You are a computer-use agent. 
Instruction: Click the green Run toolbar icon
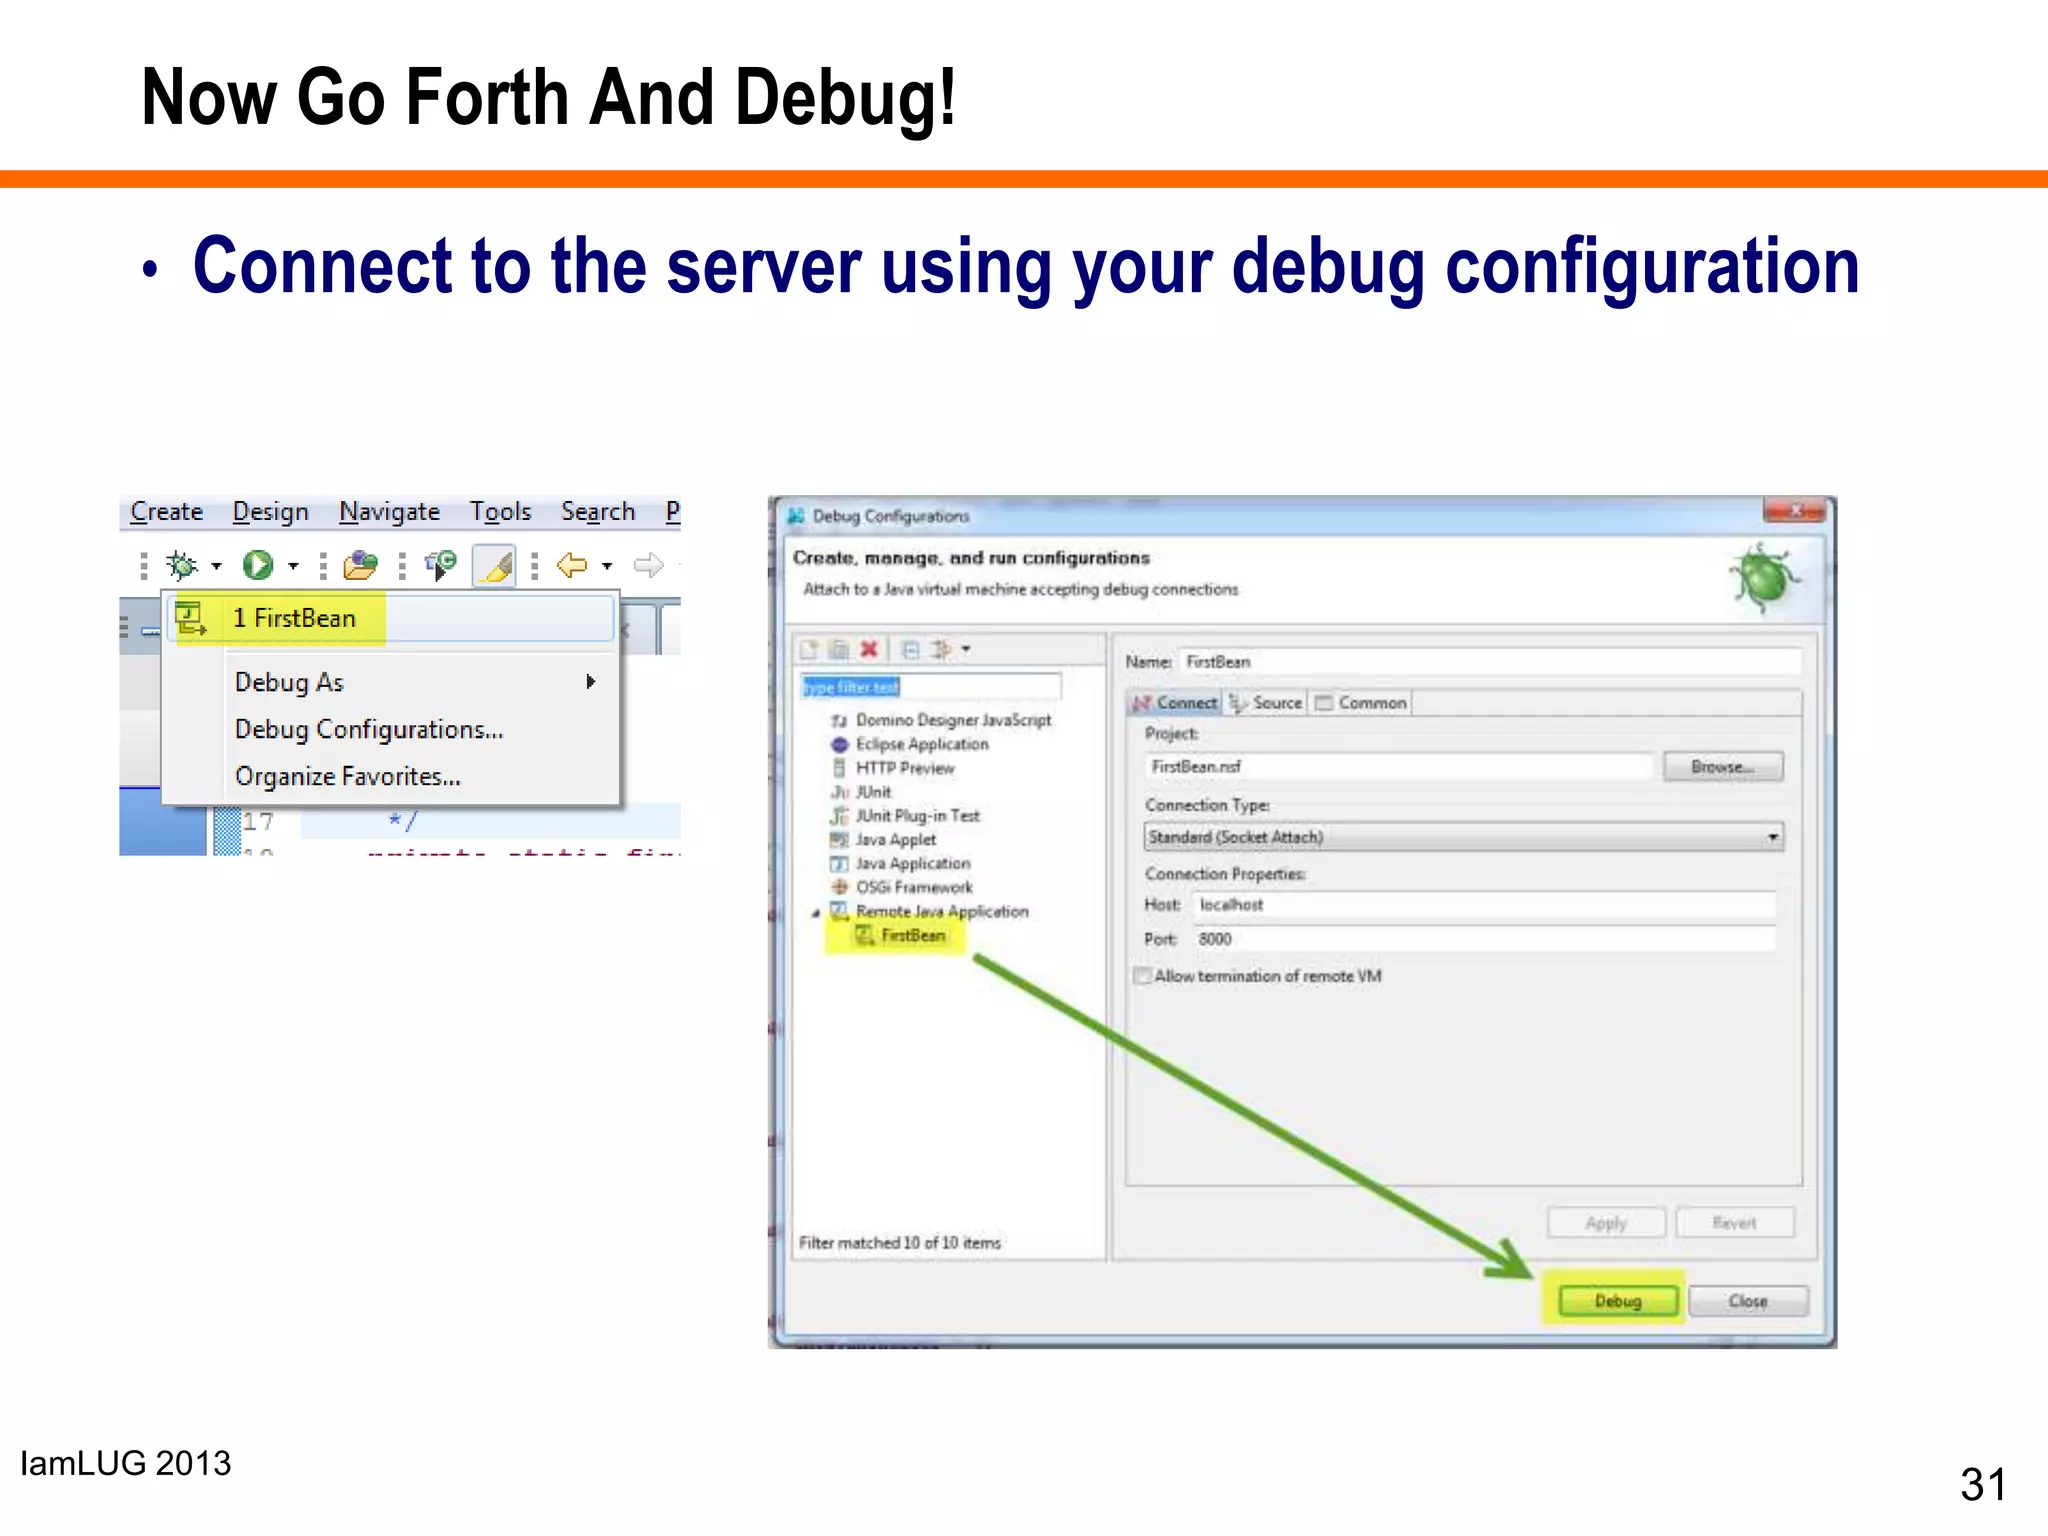[x=257, y=566]
